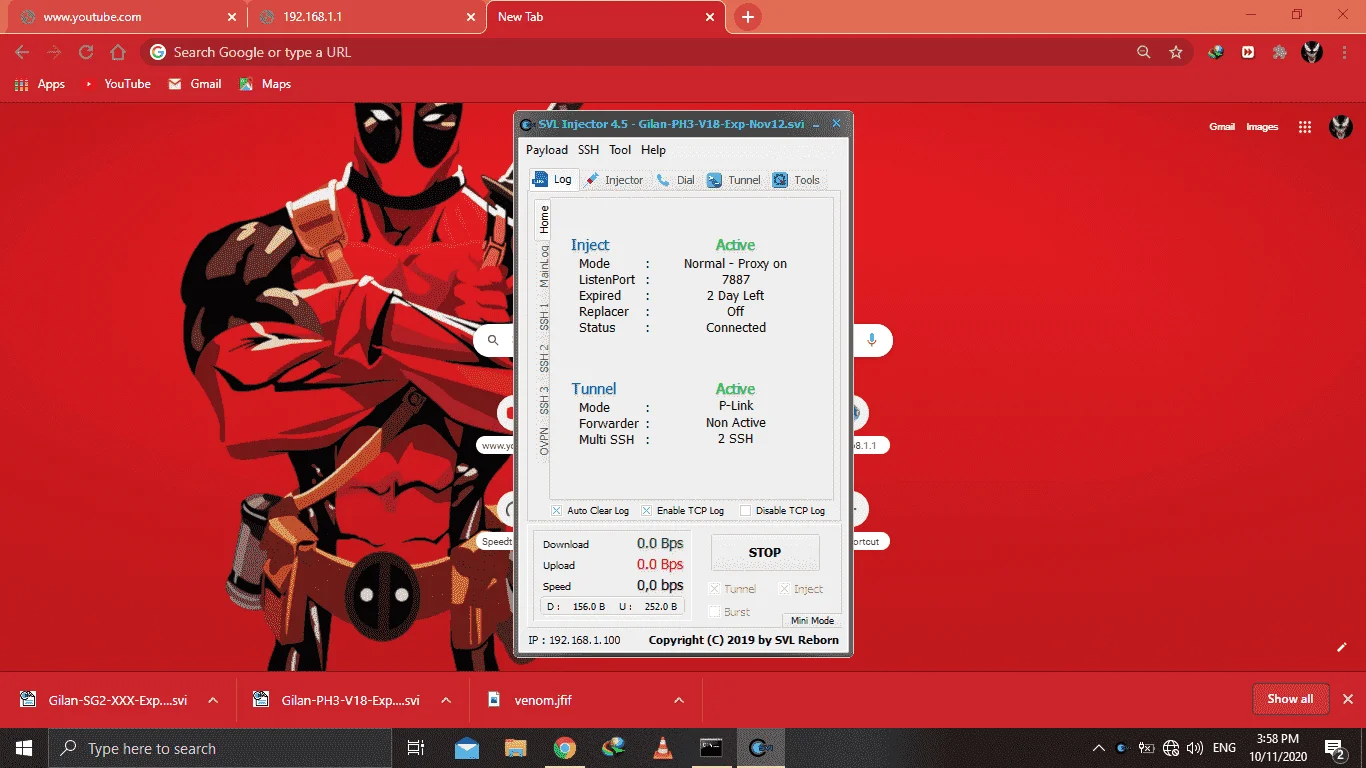Click Show all downloads button
Viewport: 1366px width, 768px height.
click(x=1290, y=699)
